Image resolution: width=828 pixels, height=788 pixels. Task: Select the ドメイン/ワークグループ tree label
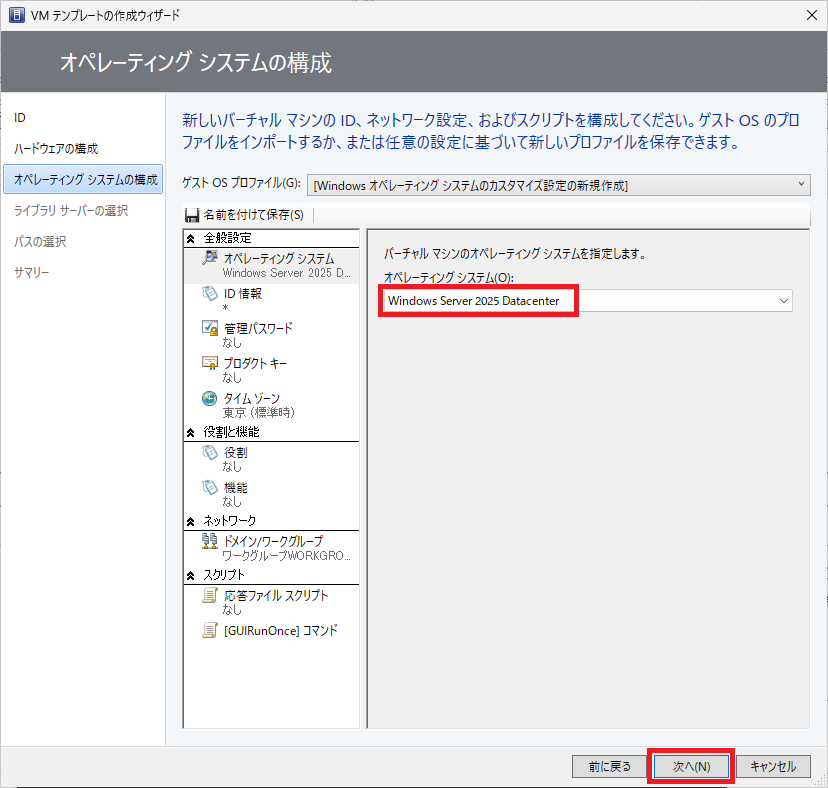(273, 541)
